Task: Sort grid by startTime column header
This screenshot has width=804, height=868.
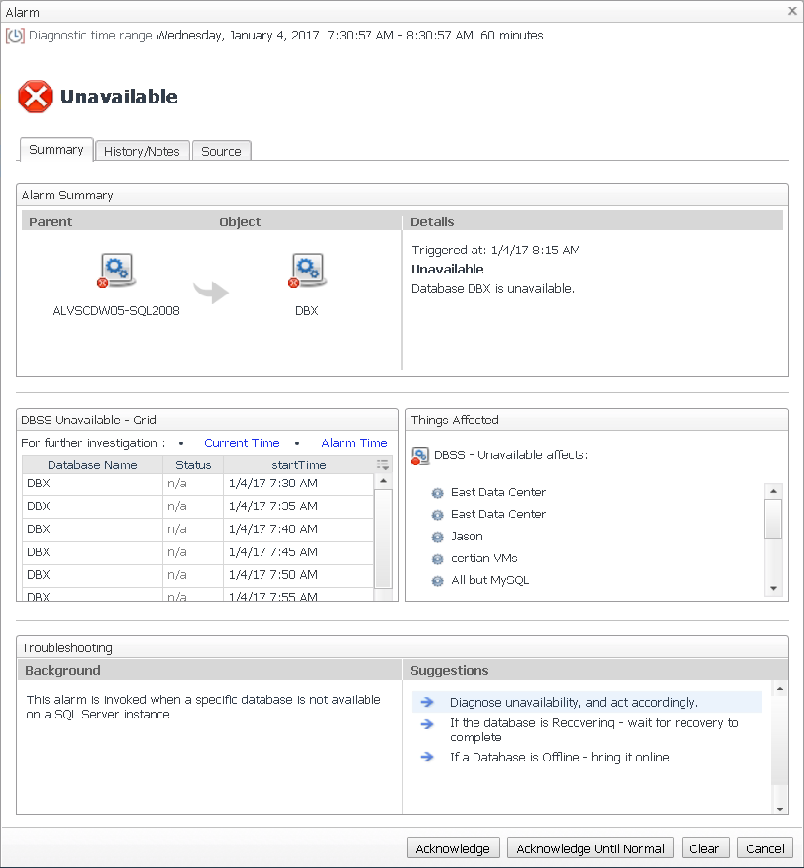Action: pos(298,465)
